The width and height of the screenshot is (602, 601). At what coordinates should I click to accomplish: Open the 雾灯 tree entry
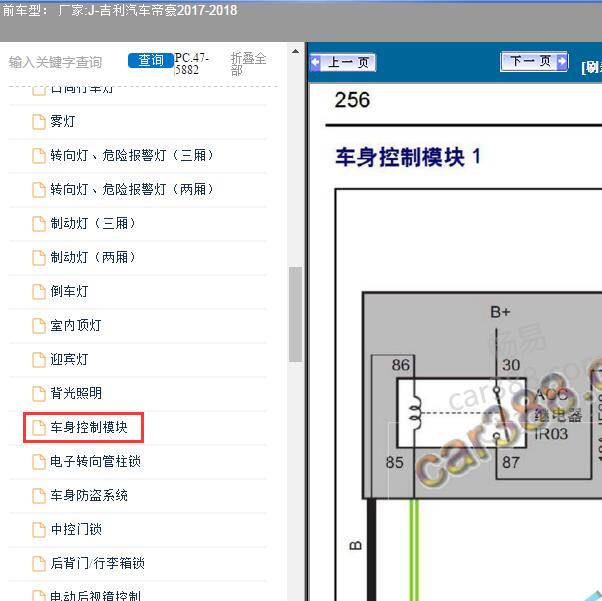tap(63, 122)
